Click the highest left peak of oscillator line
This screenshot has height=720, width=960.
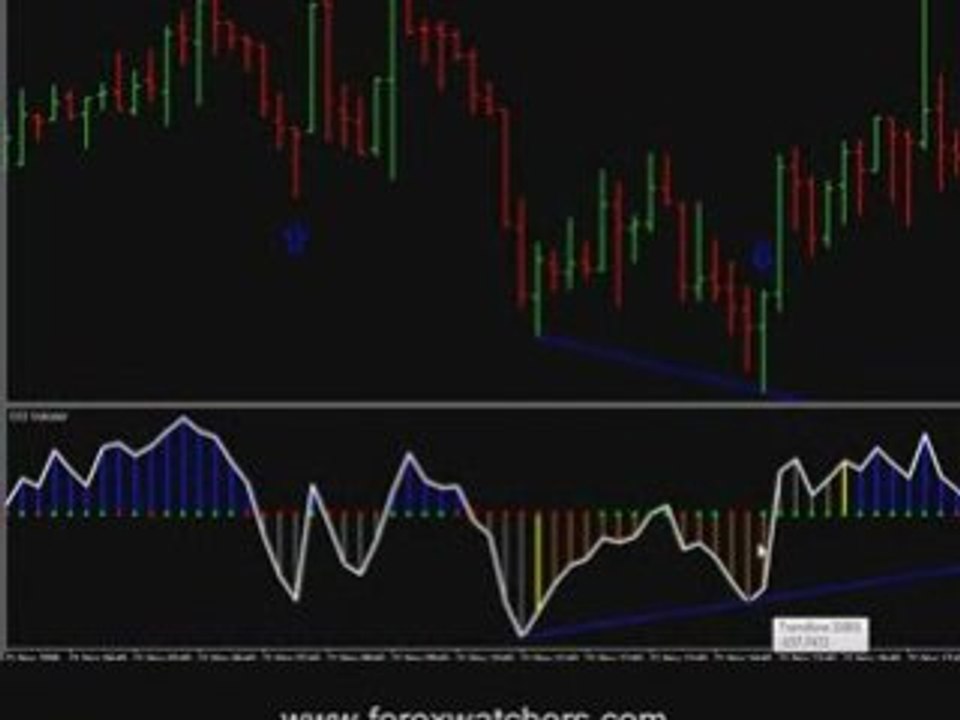click(183, 419)
